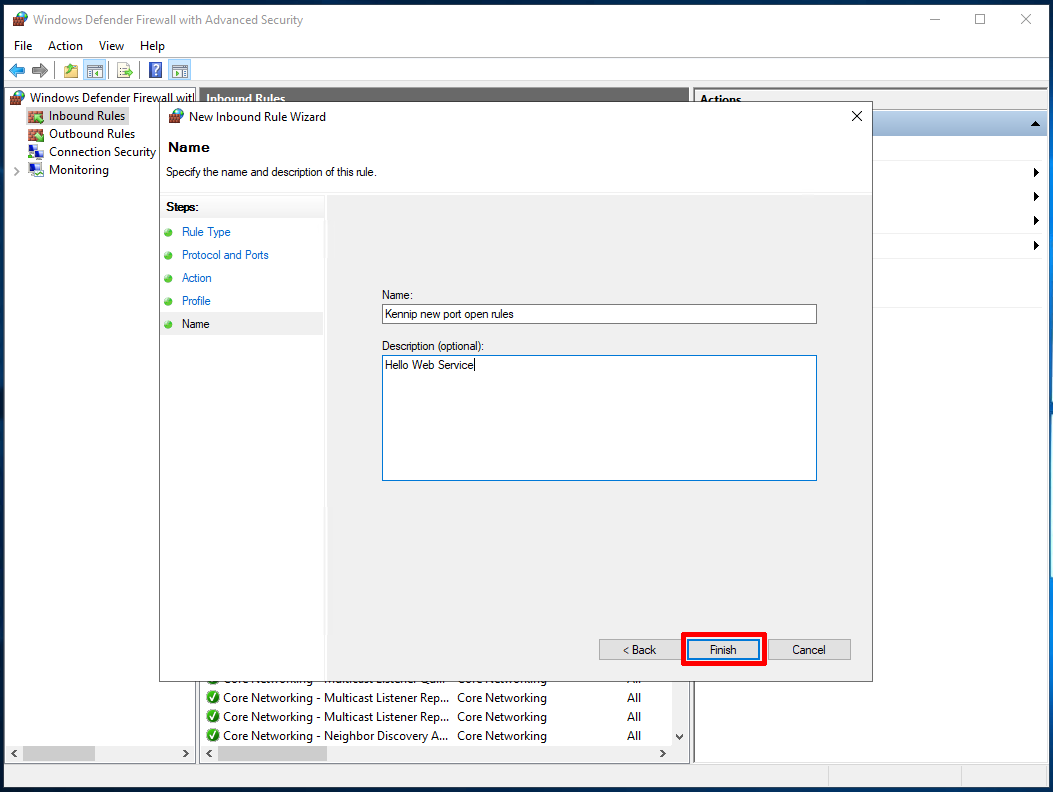Click the rules list scroll-right arrow
1053x792 pixels.
click(663, 754)
